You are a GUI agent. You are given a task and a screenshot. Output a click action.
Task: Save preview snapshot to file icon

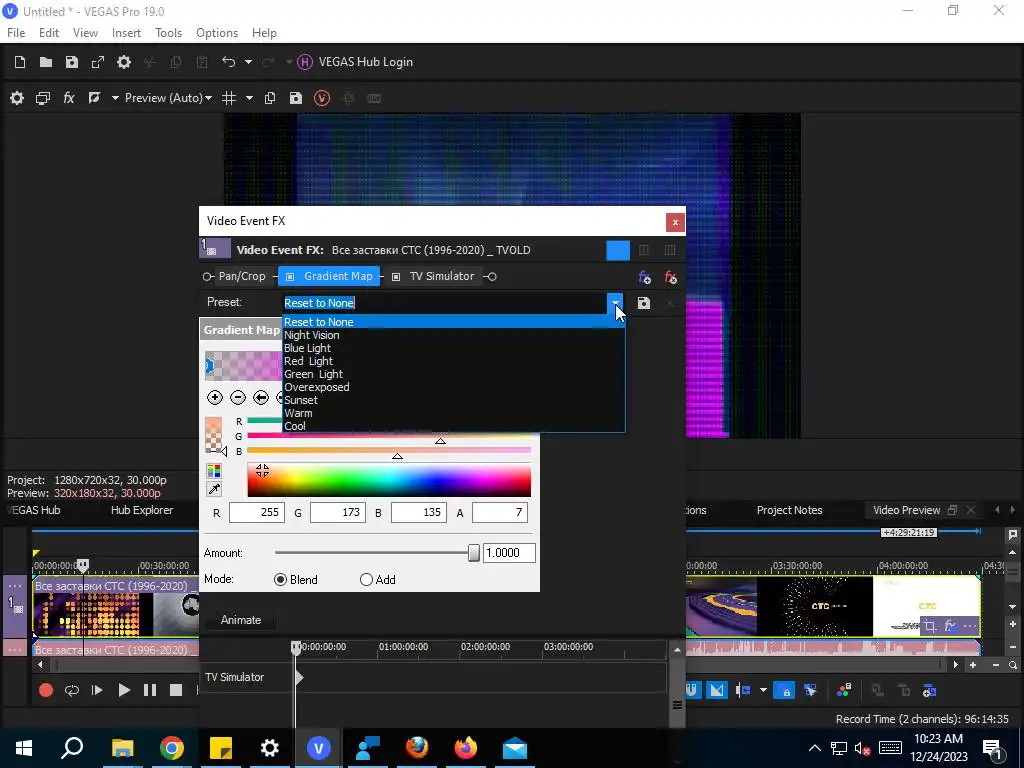296,98
